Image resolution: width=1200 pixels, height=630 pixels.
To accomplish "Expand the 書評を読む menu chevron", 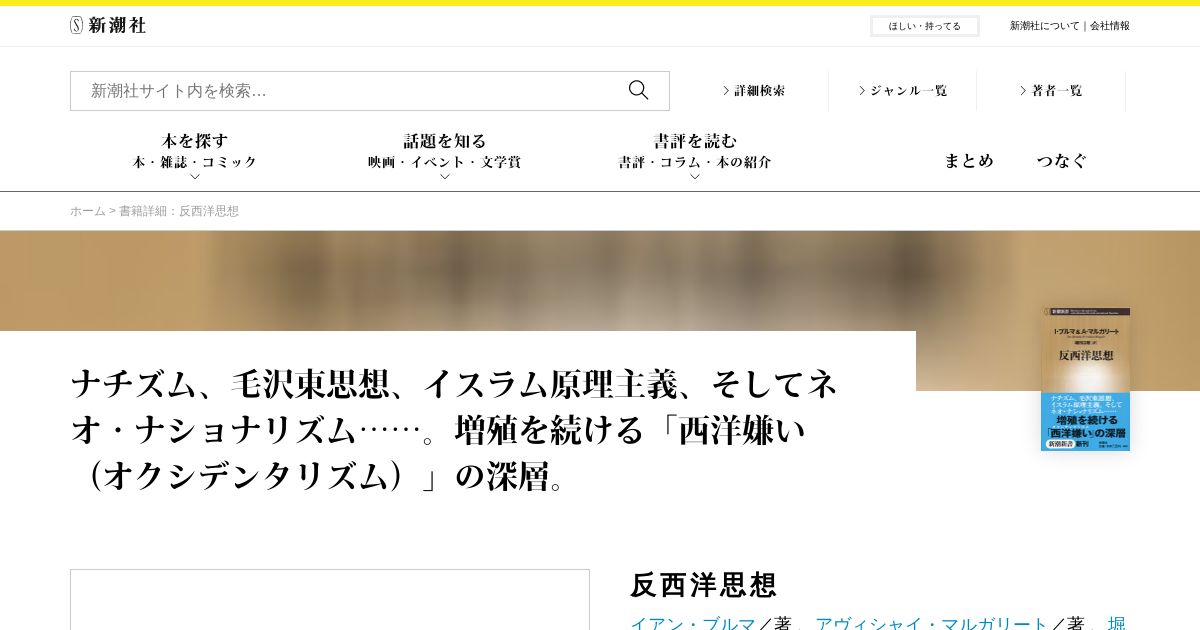I will tap(695, 177).
